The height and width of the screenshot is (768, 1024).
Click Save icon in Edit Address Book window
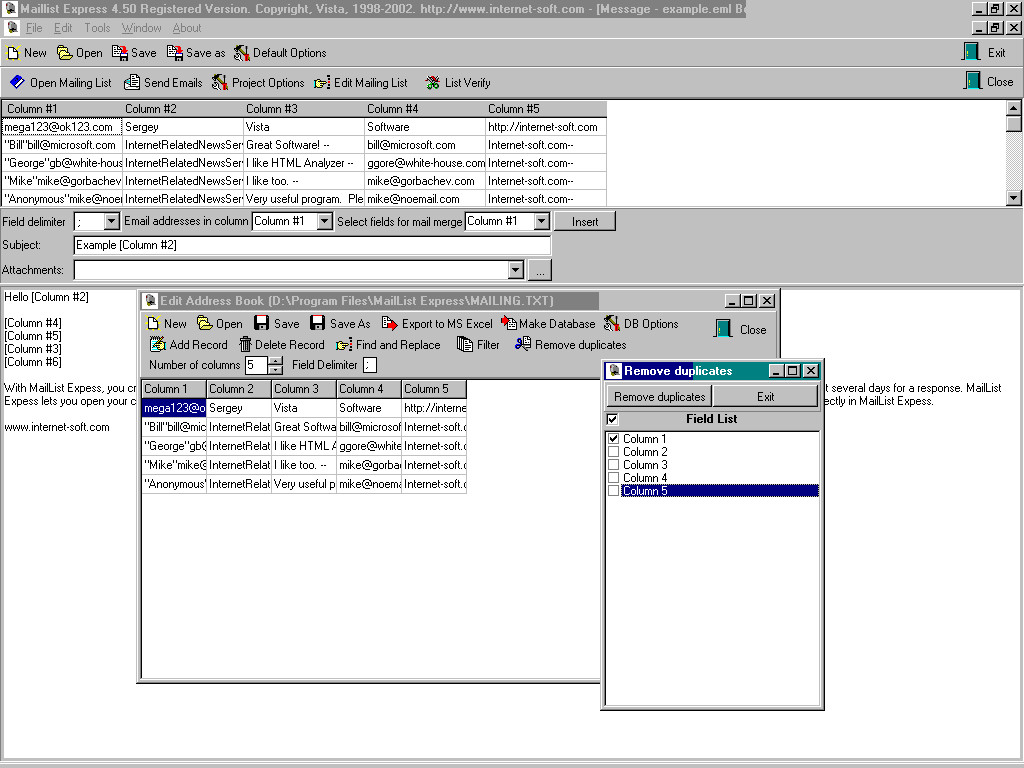[x=262, y=323]
